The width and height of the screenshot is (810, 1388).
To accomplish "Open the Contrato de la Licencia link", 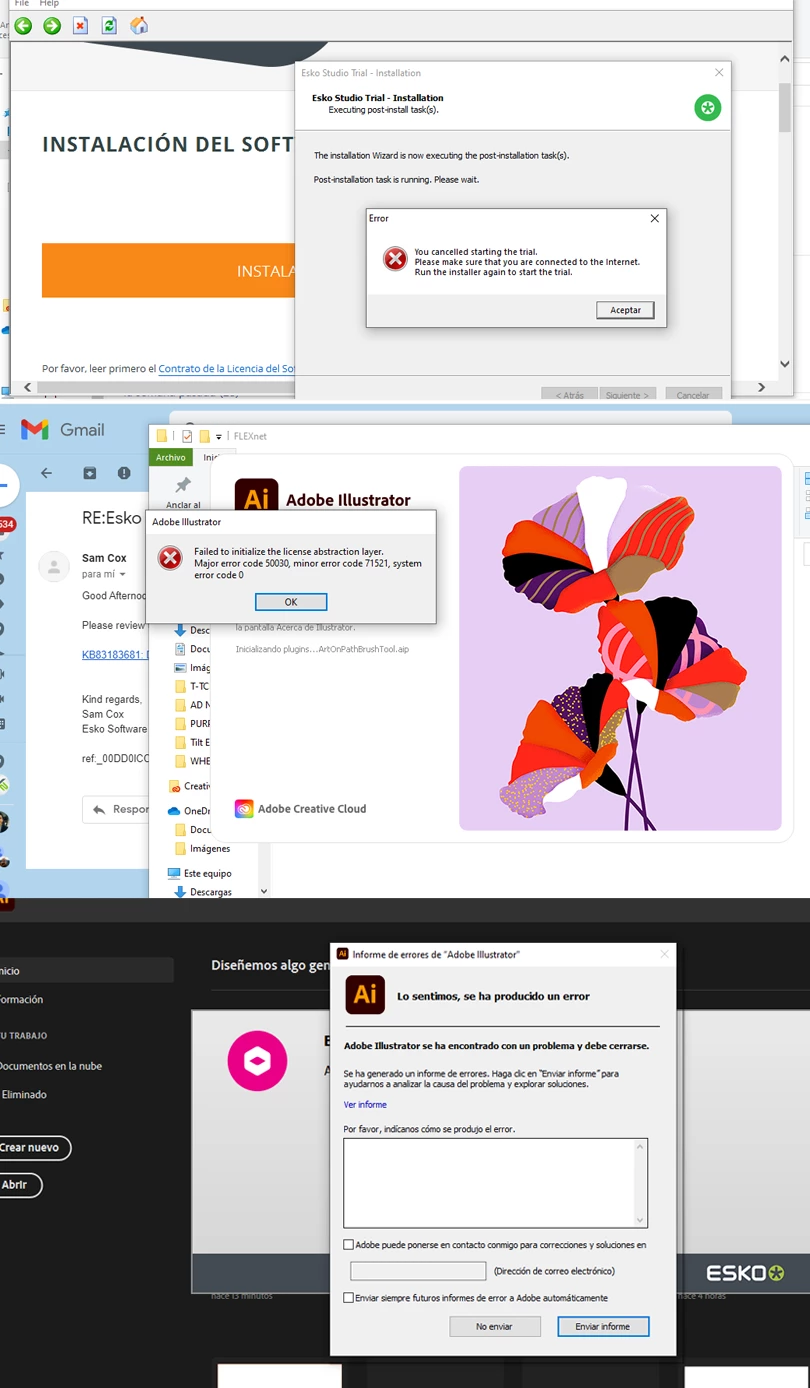I will [x=227, y=369].
